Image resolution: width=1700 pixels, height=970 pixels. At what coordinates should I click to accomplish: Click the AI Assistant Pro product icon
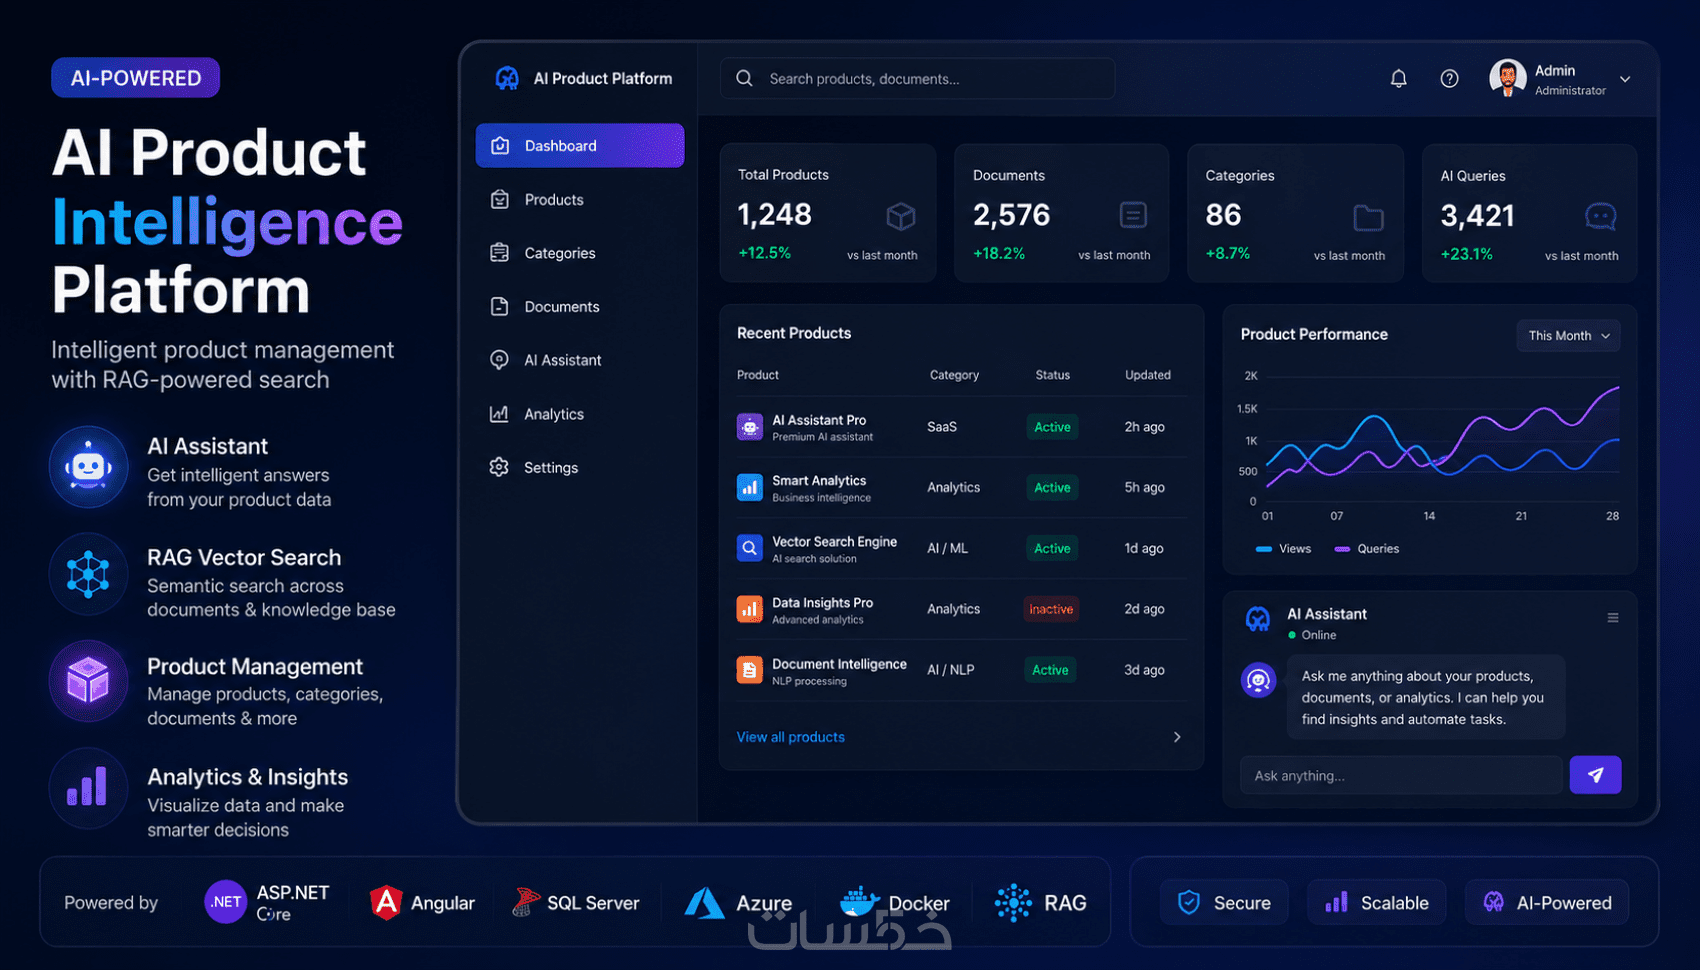click(x=749, y=427)
